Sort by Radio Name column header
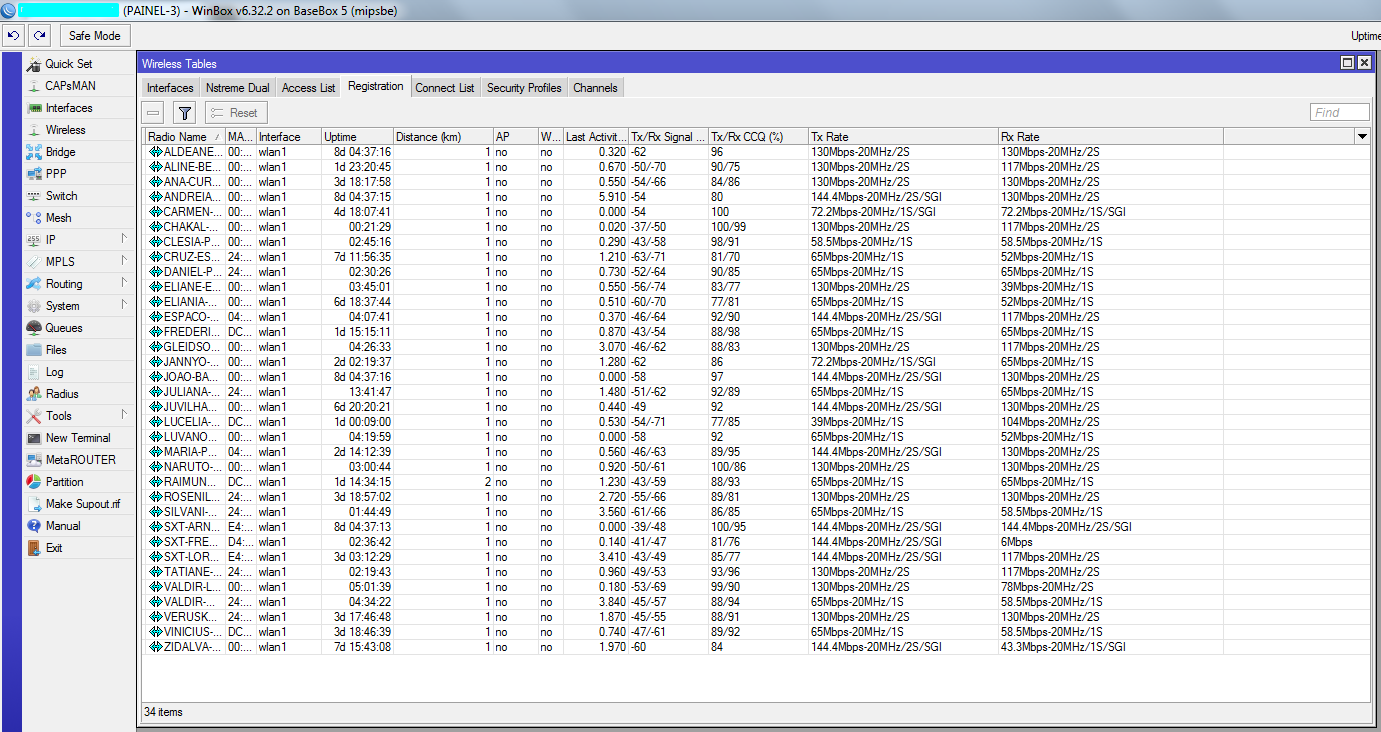Viewport: 1381px width, 732px height. click(x=184, y=137)
